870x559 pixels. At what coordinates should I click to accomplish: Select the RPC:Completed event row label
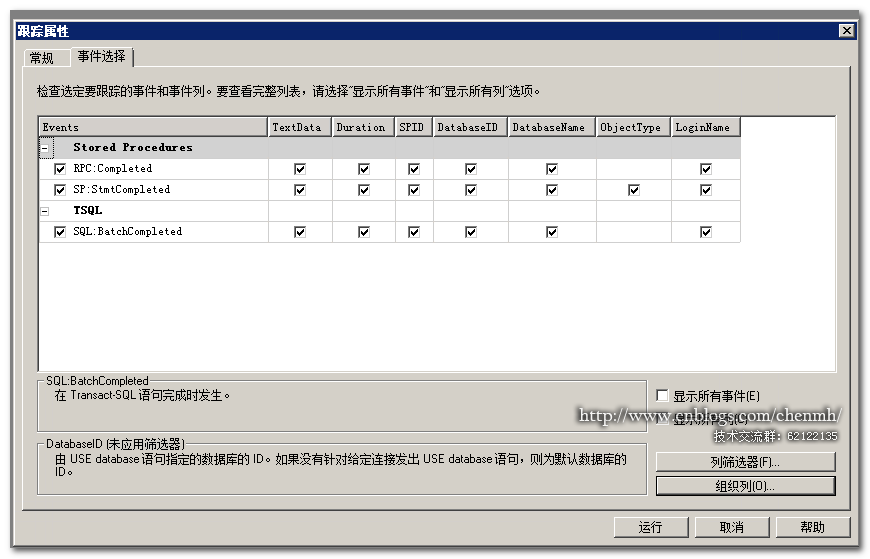[x=113, y=169]
